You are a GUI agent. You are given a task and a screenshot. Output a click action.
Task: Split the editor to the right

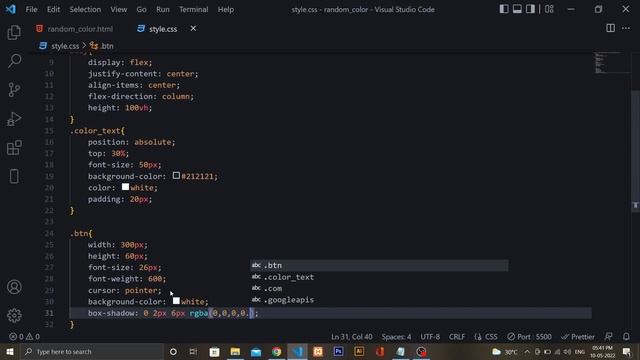pos(611,28)
